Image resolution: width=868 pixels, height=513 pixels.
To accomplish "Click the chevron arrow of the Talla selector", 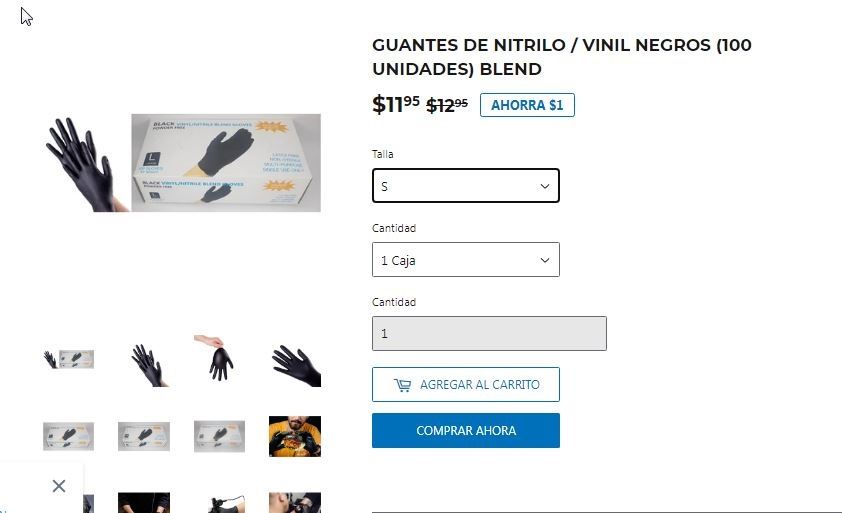I will click(545, 186).
